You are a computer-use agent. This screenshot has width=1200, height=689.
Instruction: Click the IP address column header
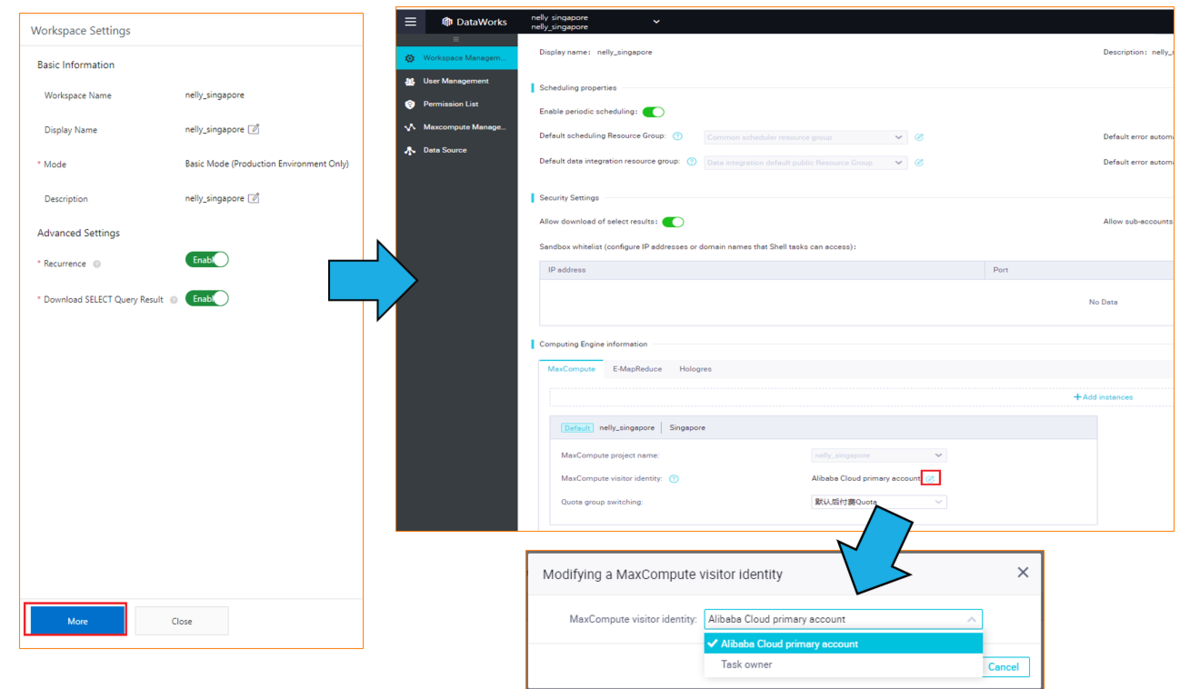[763, 270]
